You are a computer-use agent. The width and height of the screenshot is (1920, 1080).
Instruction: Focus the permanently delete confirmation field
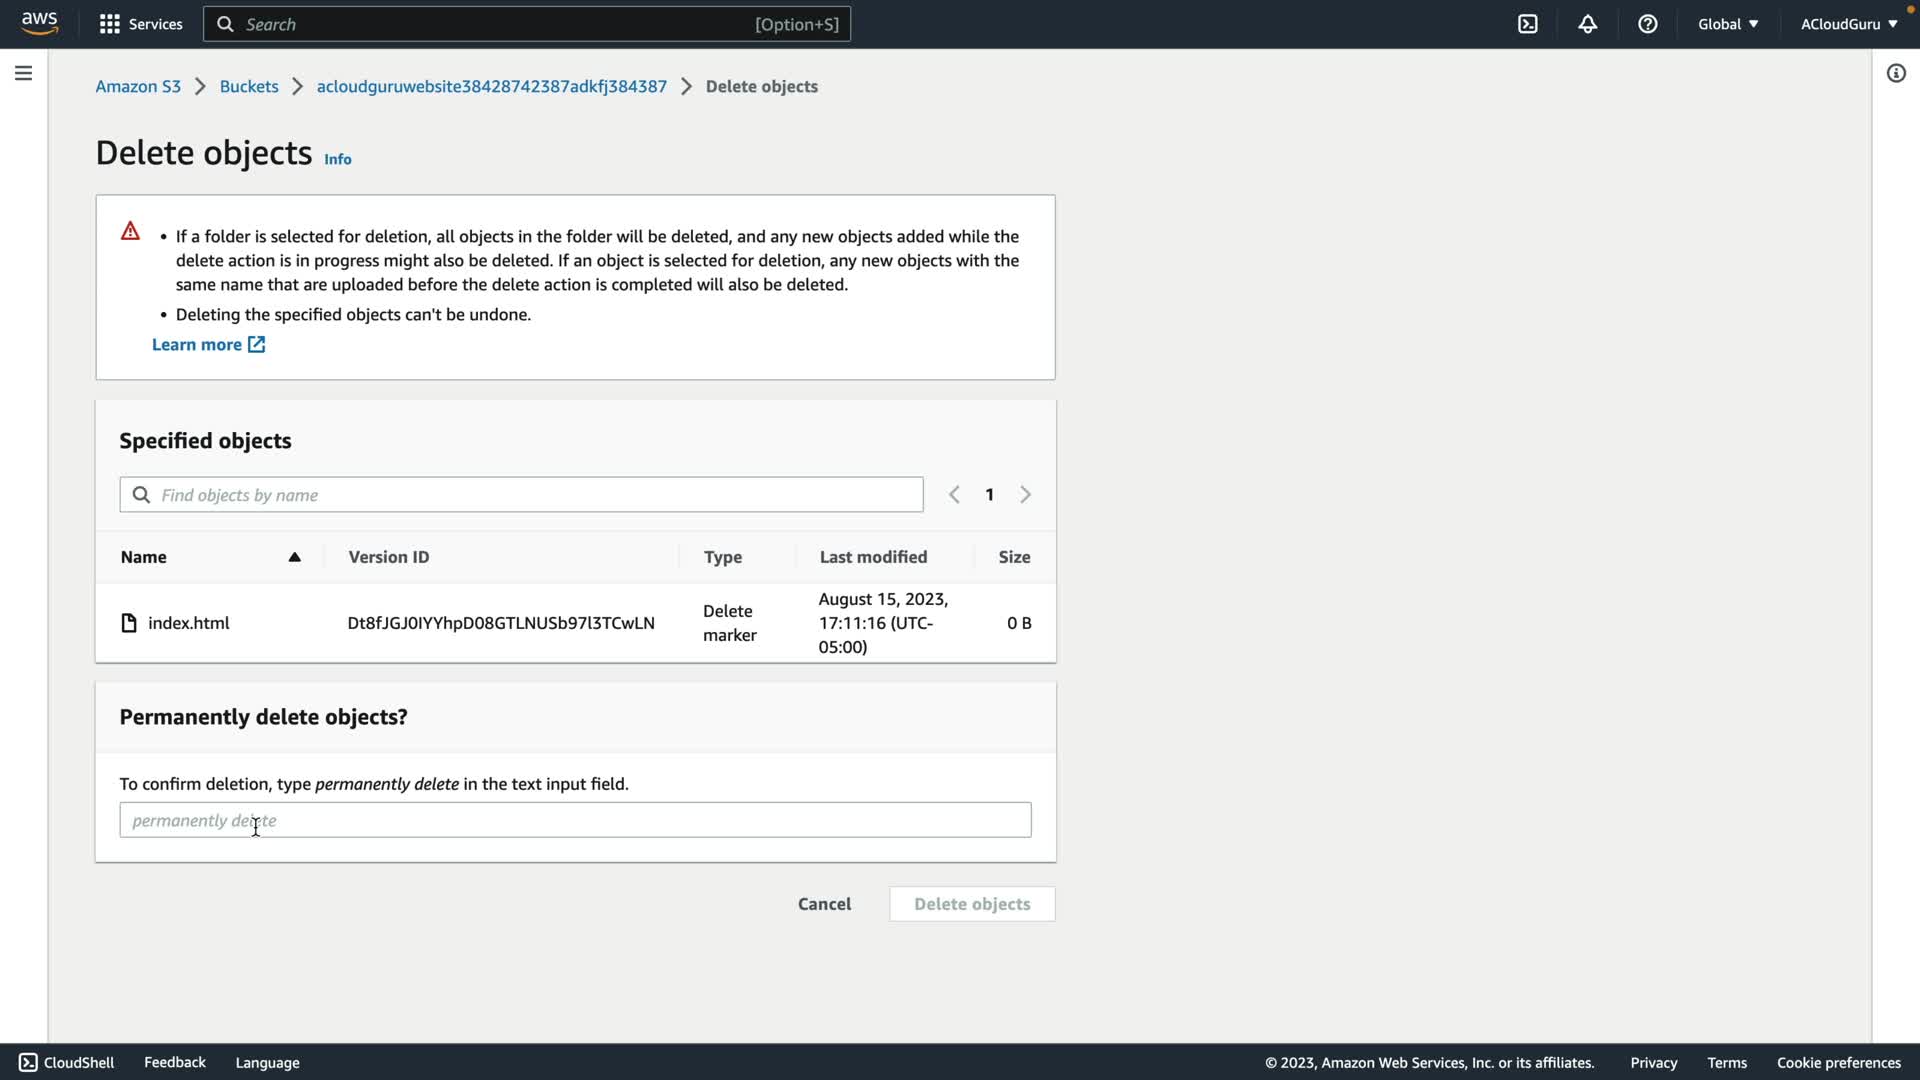(x=575, y=820)
